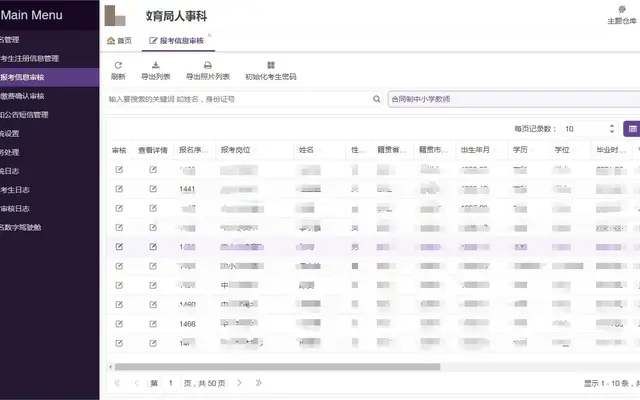This screenshot has width=640, height=400.
Task: Click the 每页记录数 stepper arrows
Action: (x=611, y=129)
